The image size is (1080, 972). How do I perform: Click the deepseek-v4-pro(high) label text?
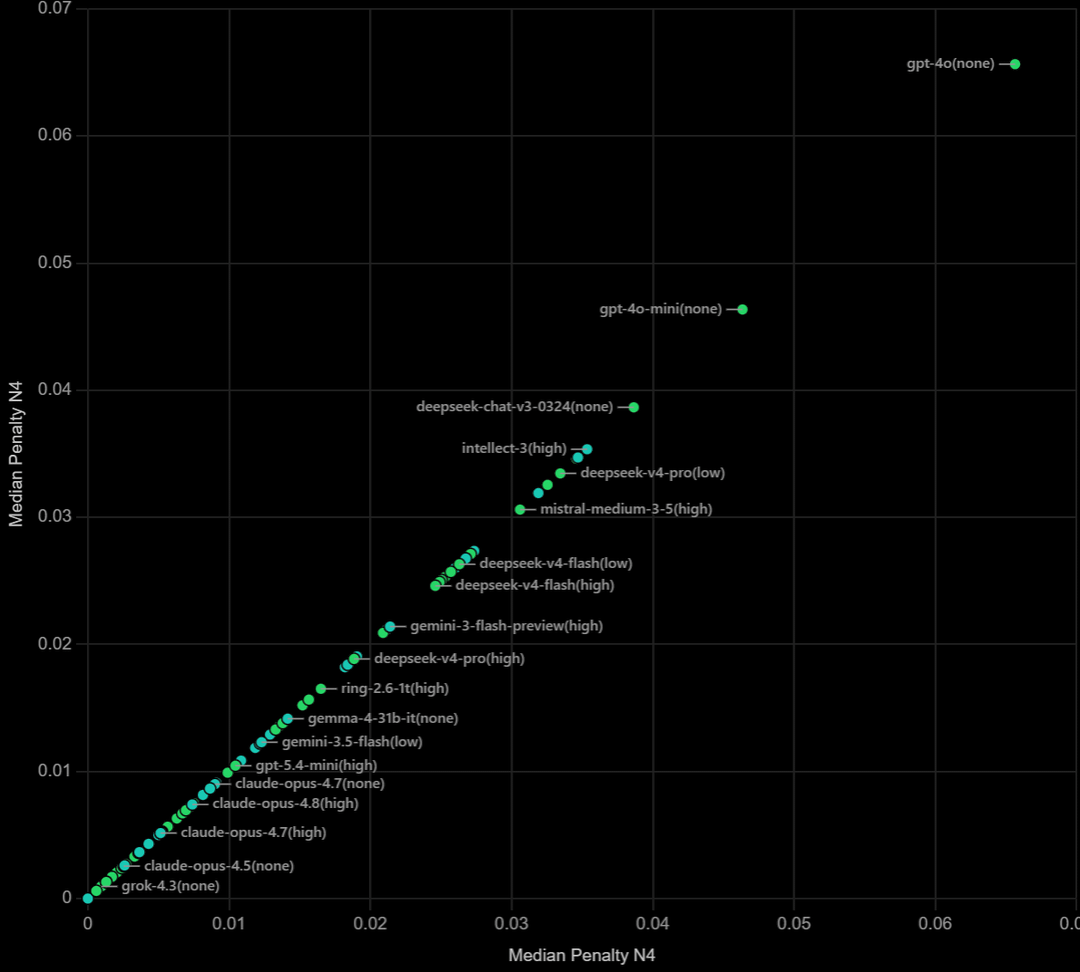click(449, 659)
